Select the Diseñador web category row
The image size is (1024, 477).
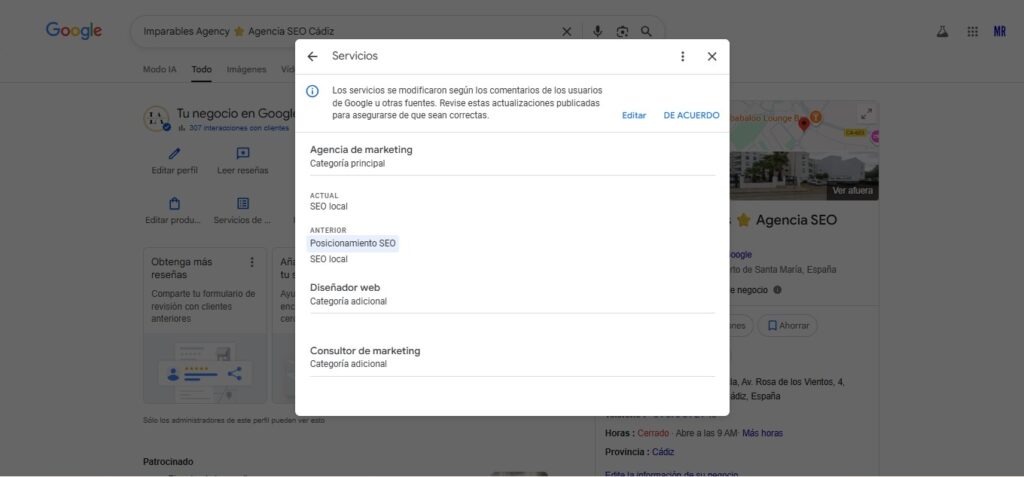coord(512,294)
